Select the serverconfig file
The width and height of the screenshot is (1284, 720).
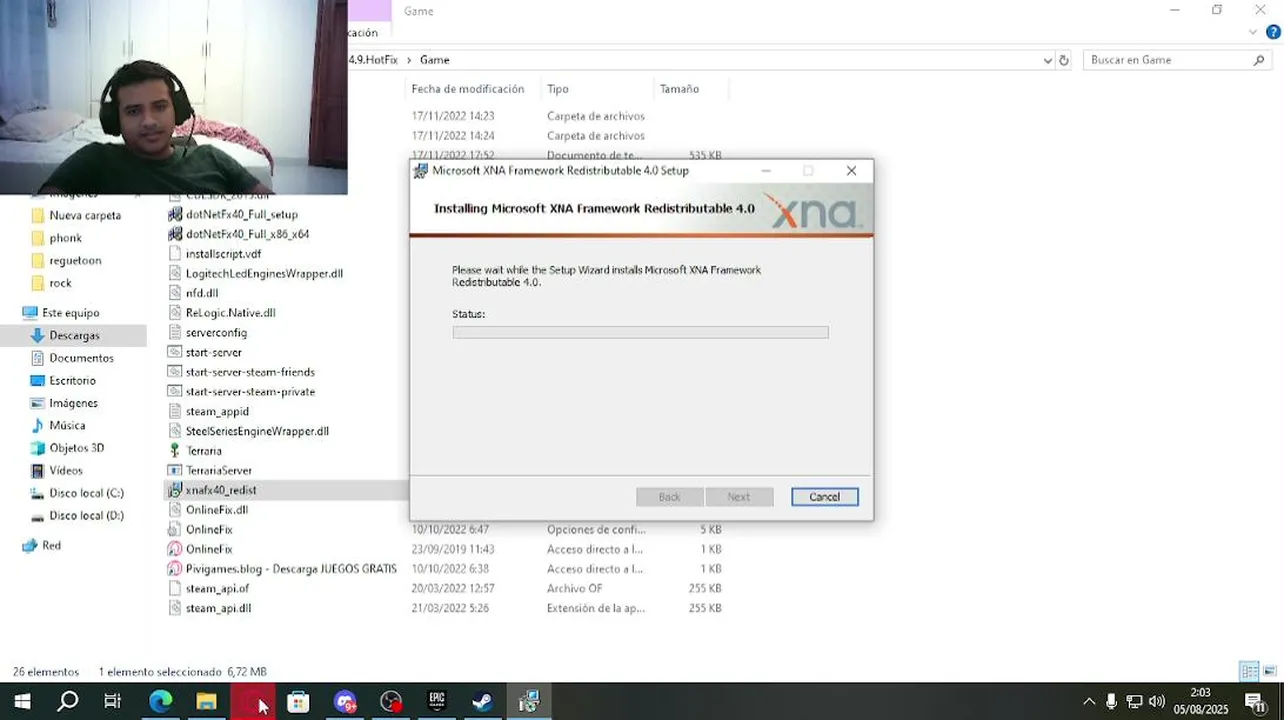(216, 333)
